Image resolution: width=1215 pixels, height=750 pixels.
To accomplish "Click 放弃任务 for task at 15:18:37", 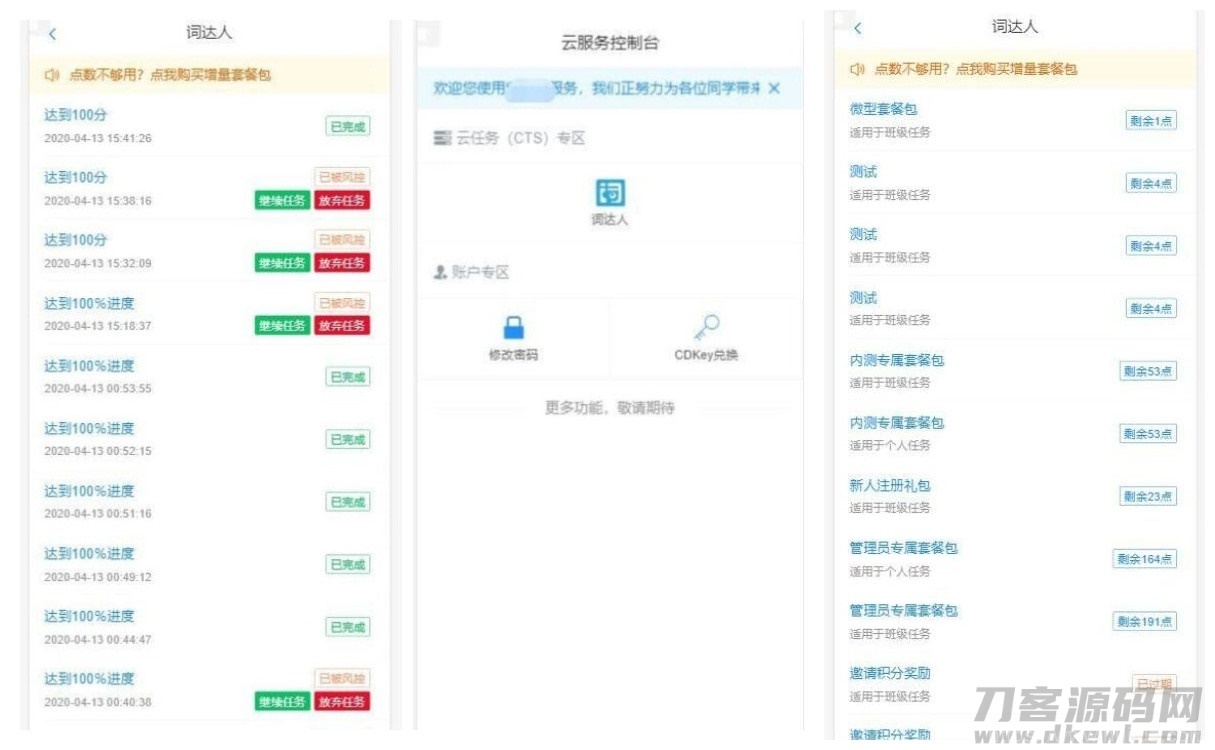I will click(x=342, y=325).
